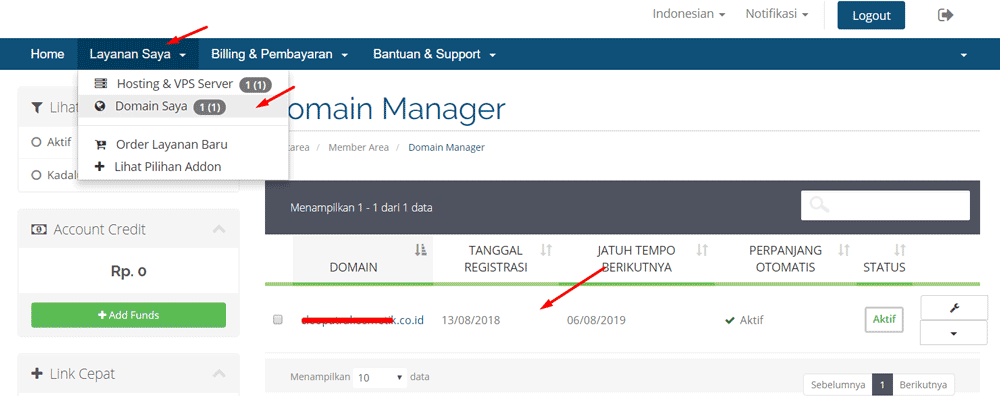This screenshot has width=1000, height=396.
Task: Click the magnifier icon in the search box
Action: pos(820,205)
